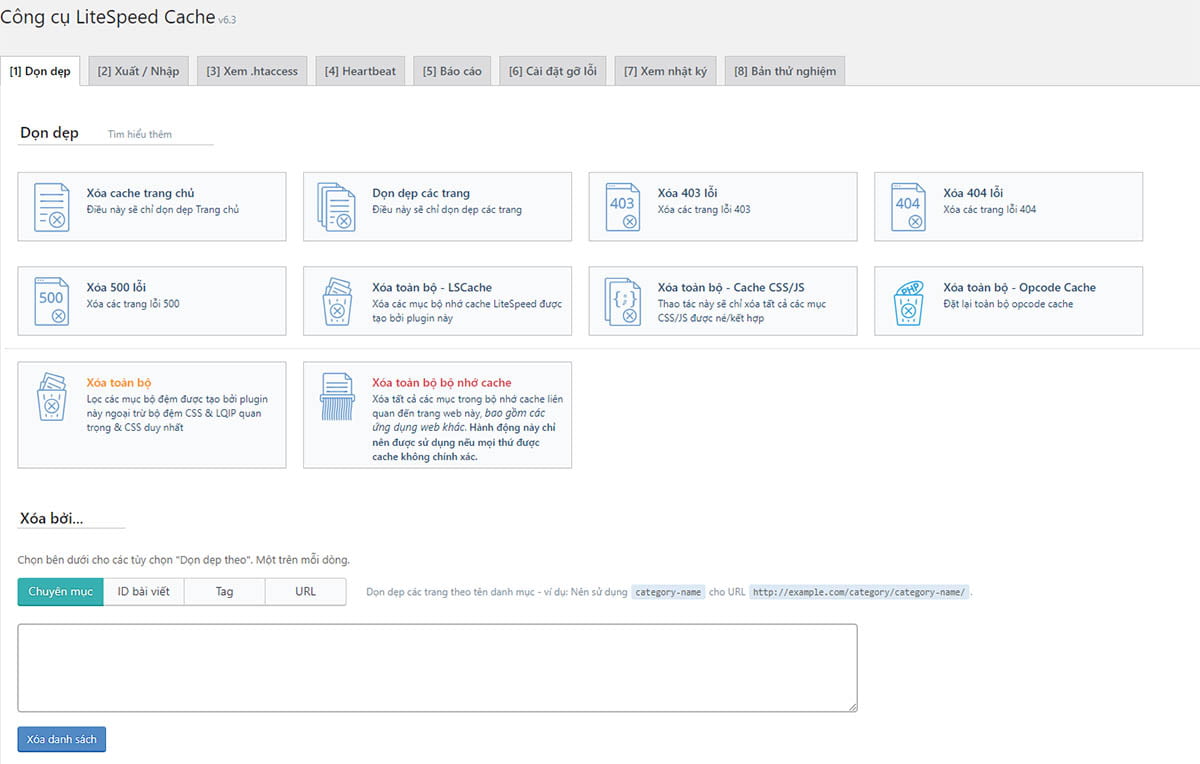Switch to [6] Cài đặt gỡ lỗi tab
The image size is (1200, 764).
click(x=552, y=71)
